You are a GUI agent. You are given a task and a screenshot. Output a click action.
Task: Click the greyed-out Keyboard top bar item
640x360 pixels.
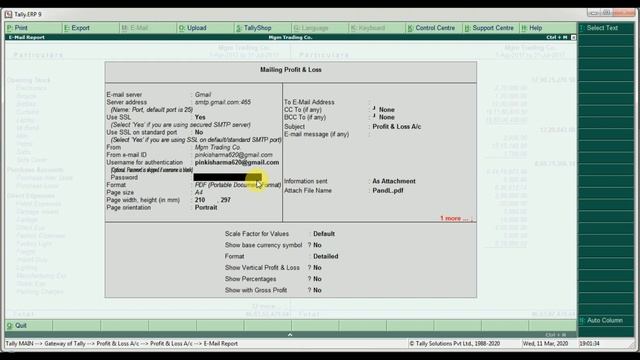tap(368, 28)
